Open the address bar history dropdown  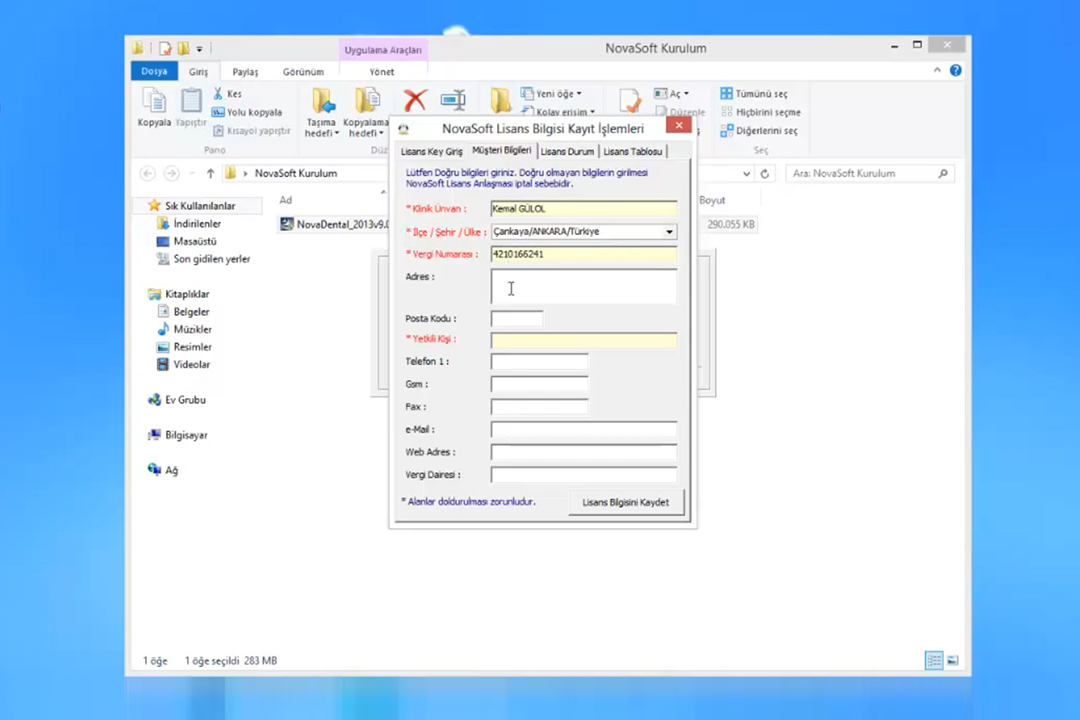click(747, 174)
